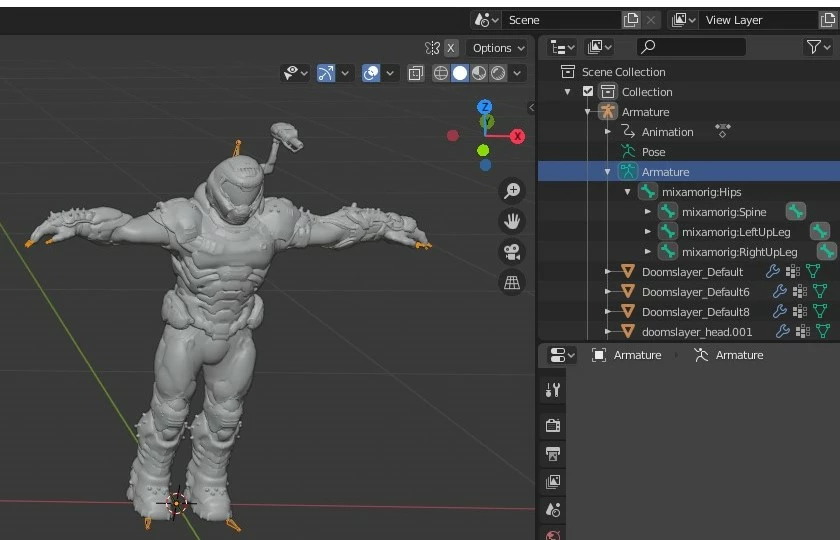Switch perspective/orthographic with the grid icon

pos(512,282)
